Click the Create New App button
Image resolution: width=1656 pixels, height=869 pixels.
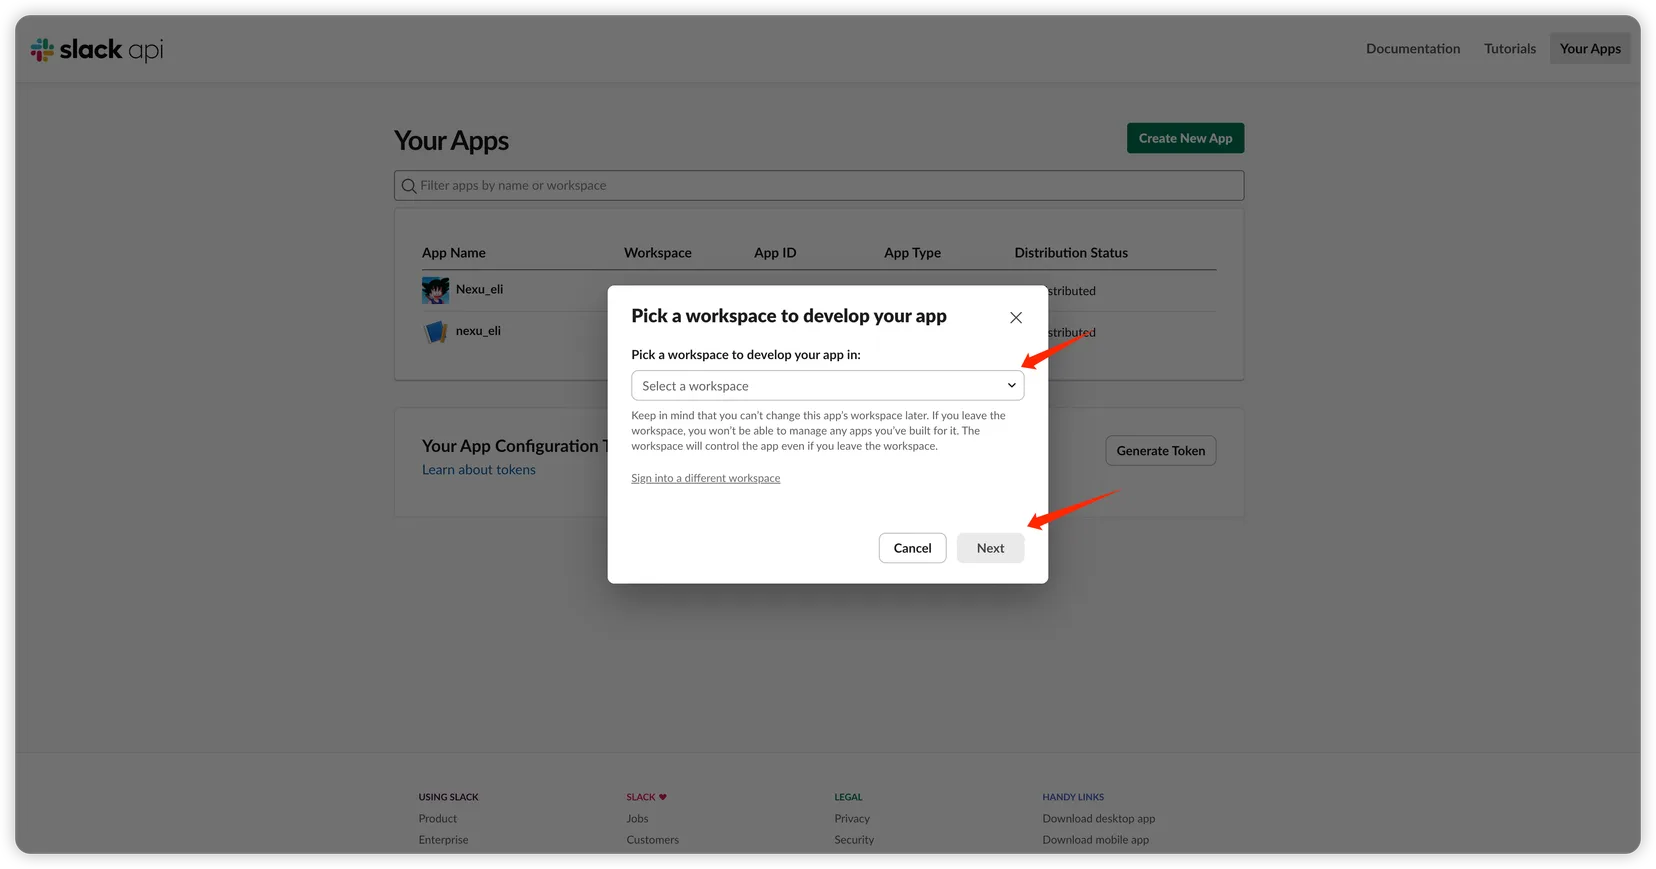point(1185,139)
